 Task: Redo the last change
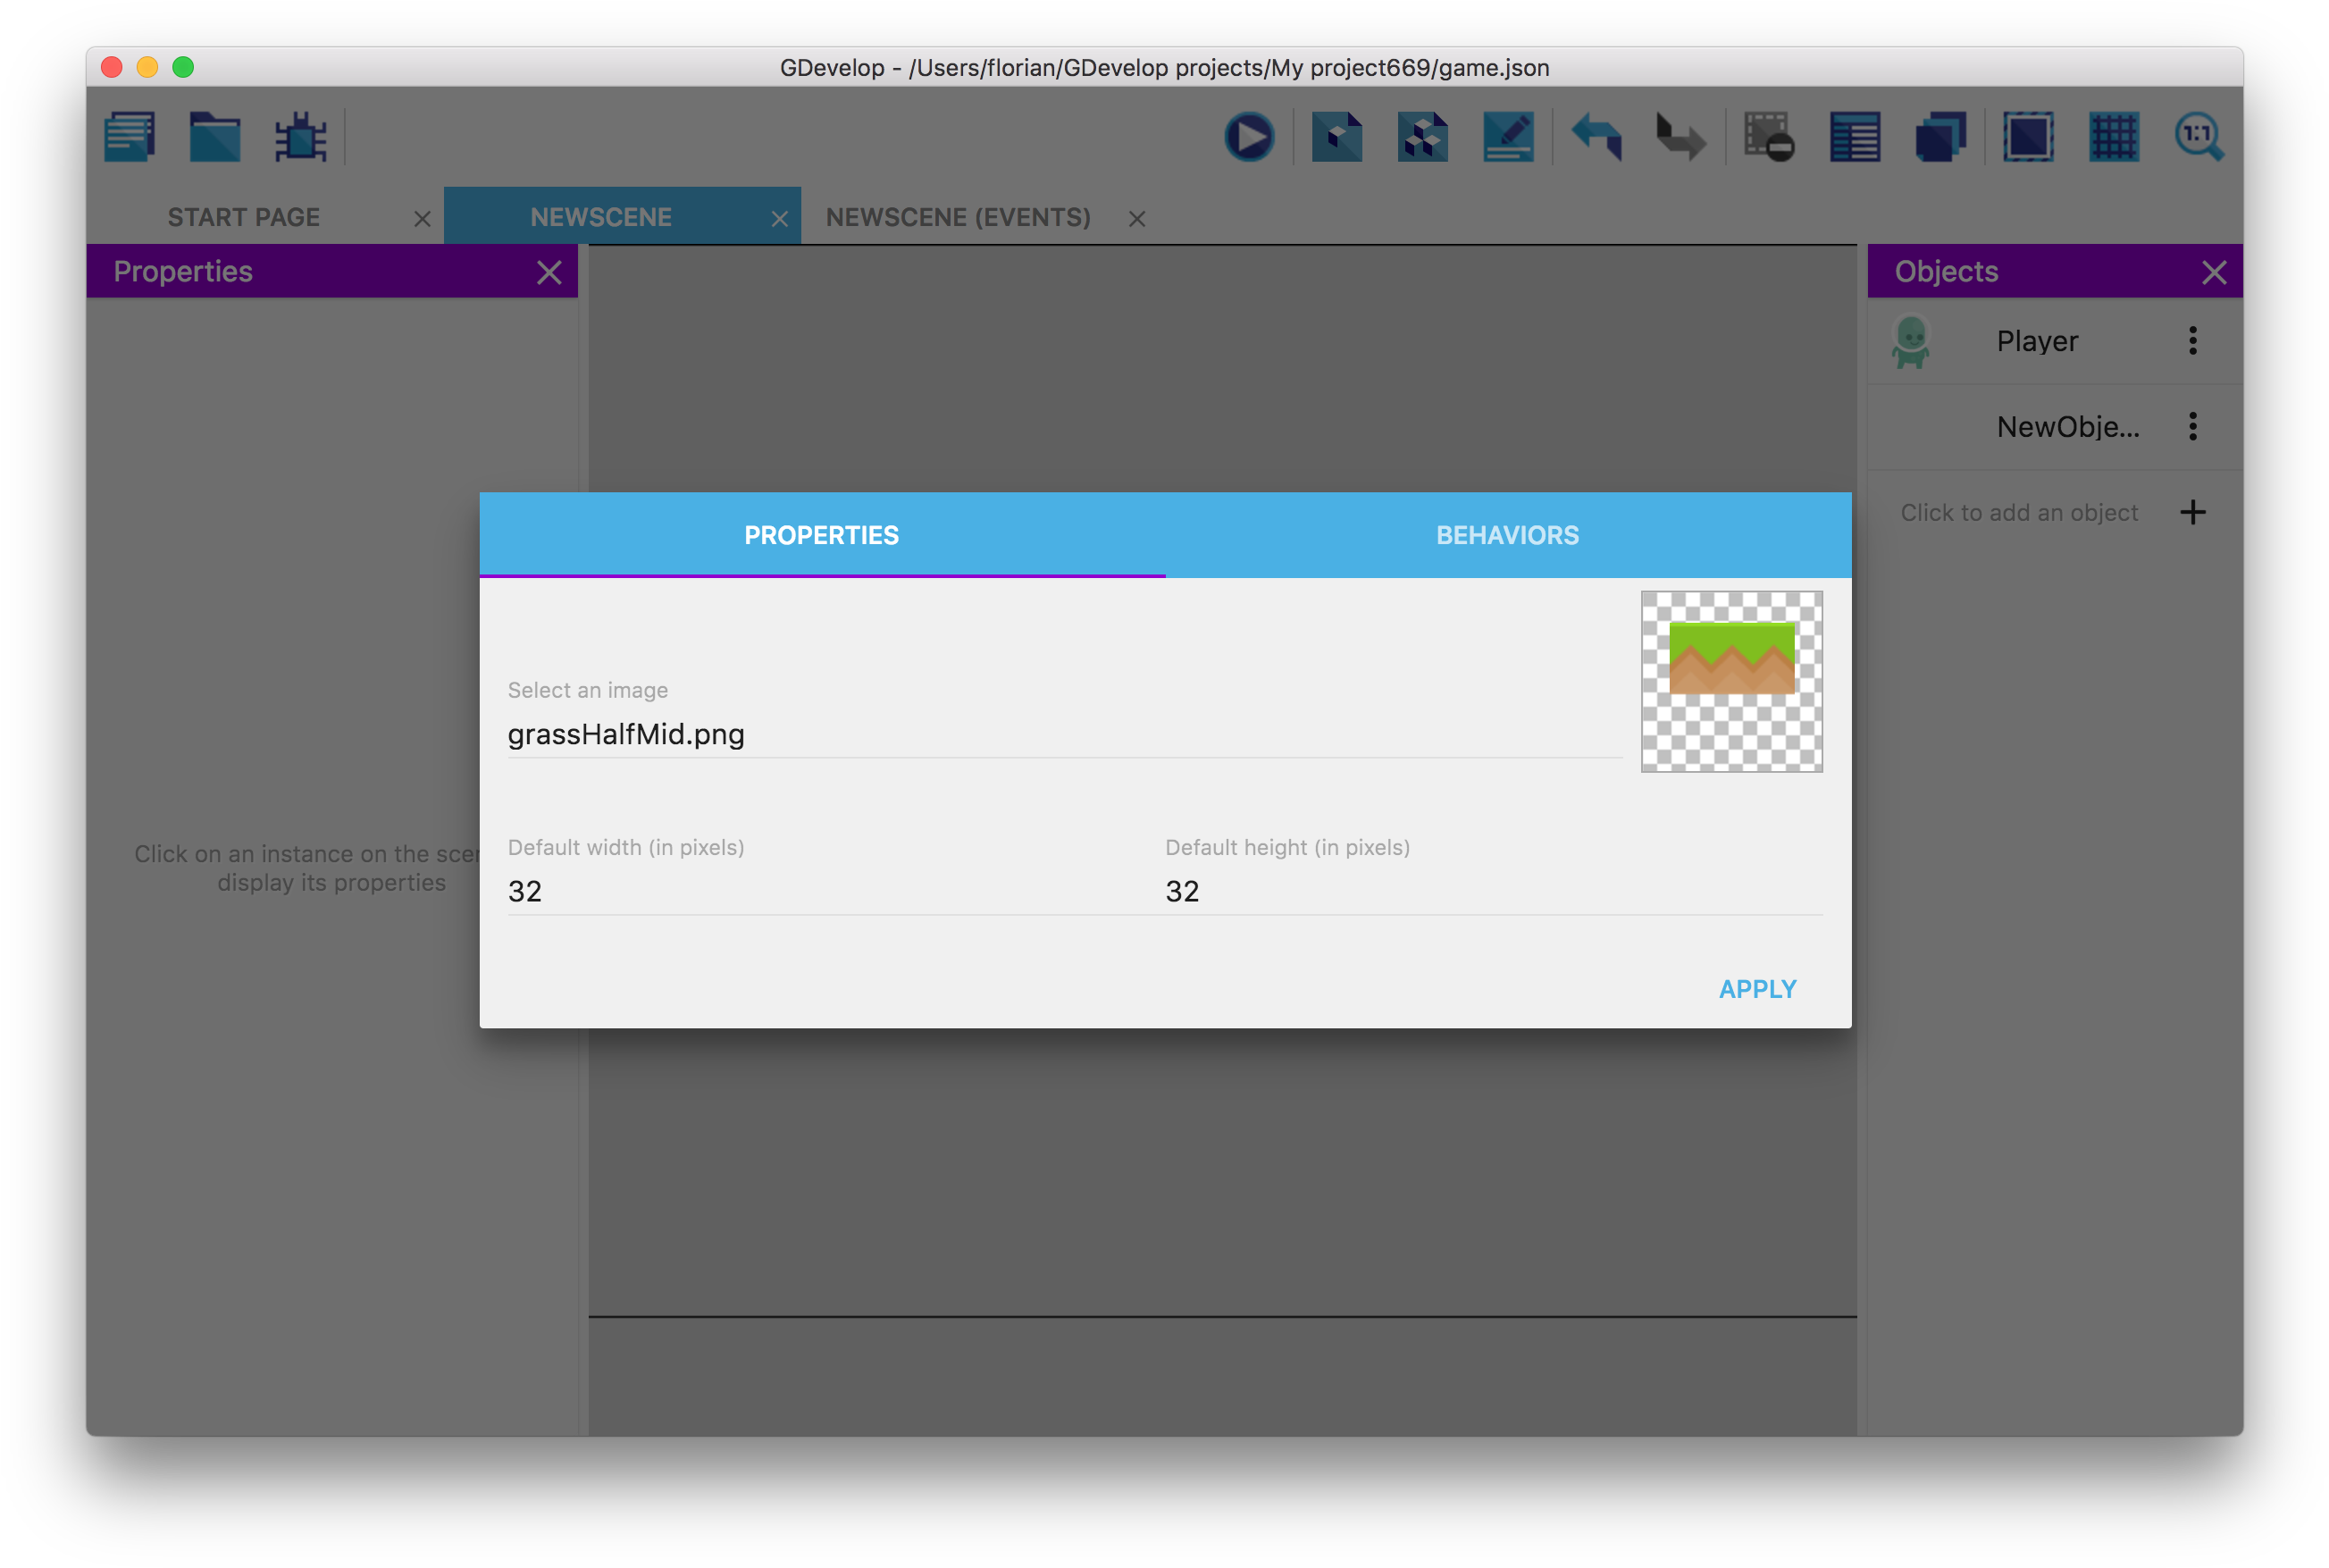1681,136
